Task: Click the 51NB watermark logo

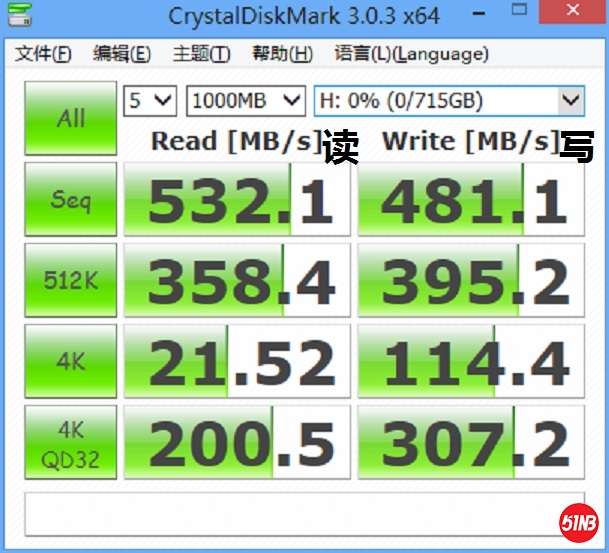Action: [x=577, y=520]
